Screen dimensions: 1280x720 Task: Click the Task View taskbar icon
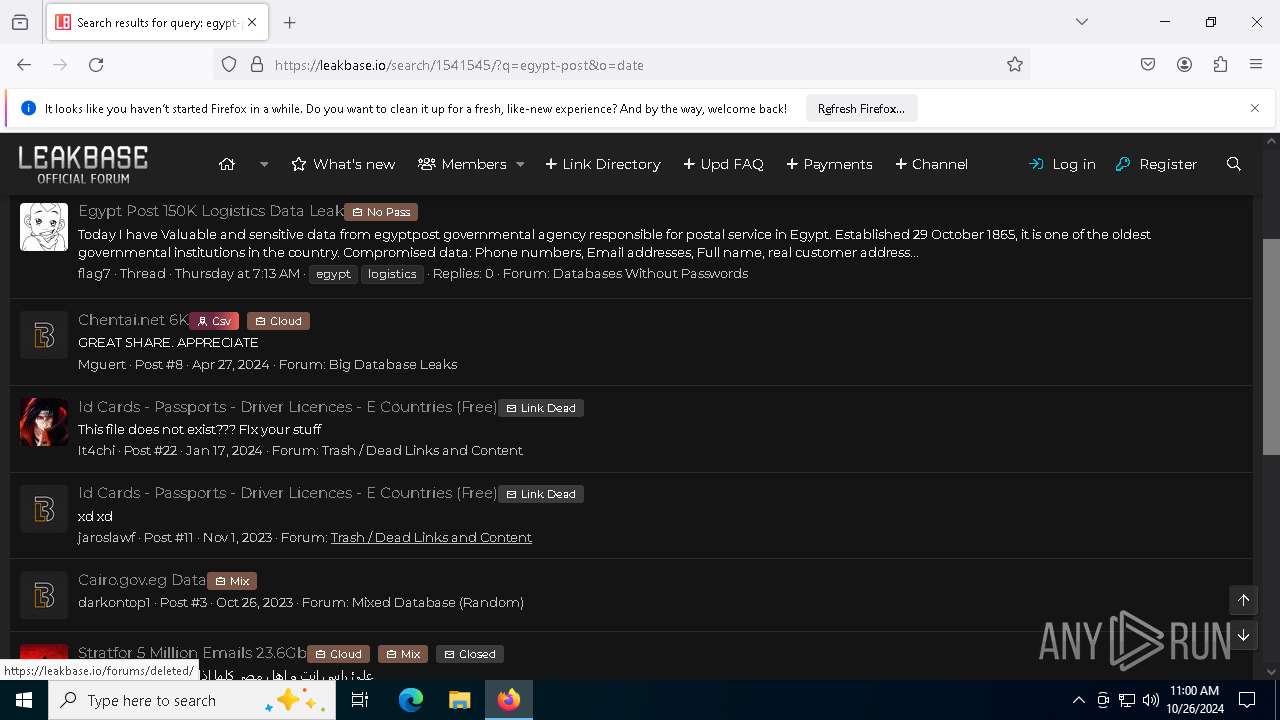click(x=360, y=701)
